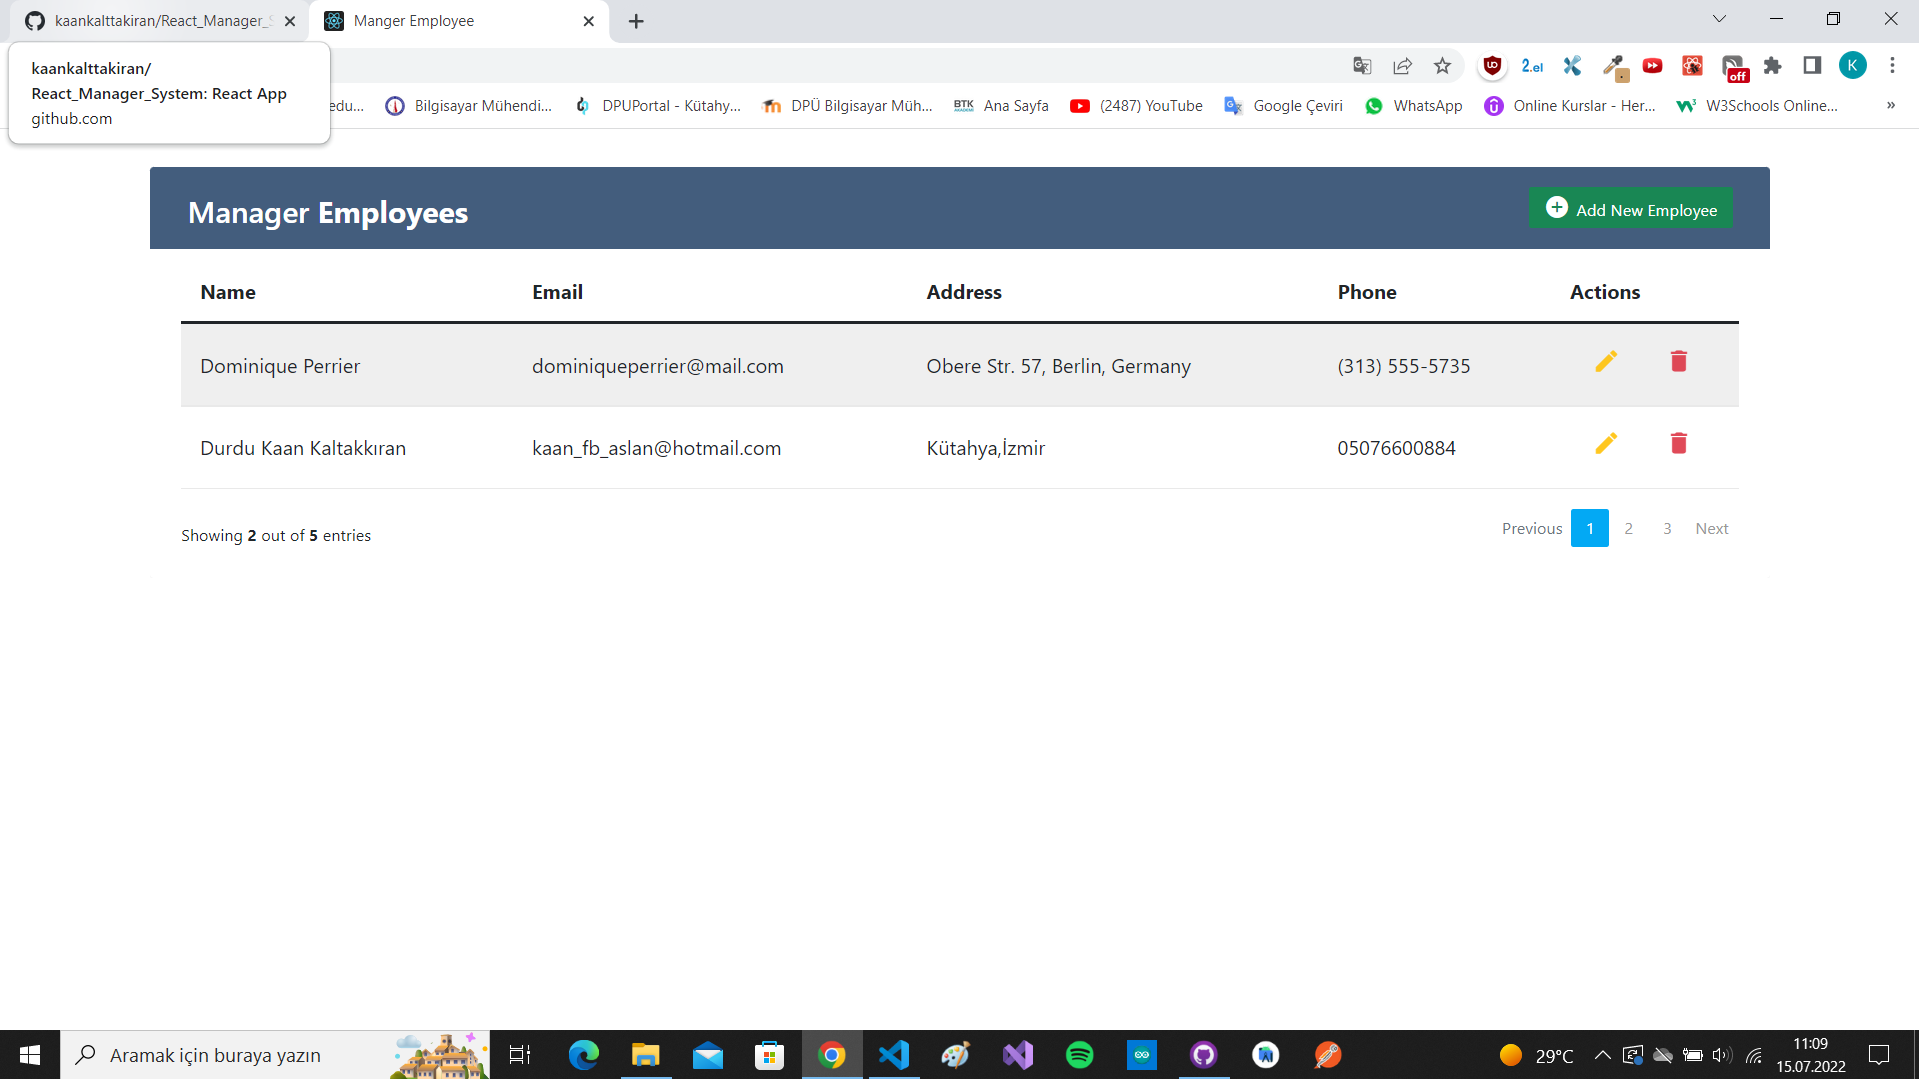Click Next to see more entries
The width and height of the screenshot is (1919, 1079).
coord(1711,528)
